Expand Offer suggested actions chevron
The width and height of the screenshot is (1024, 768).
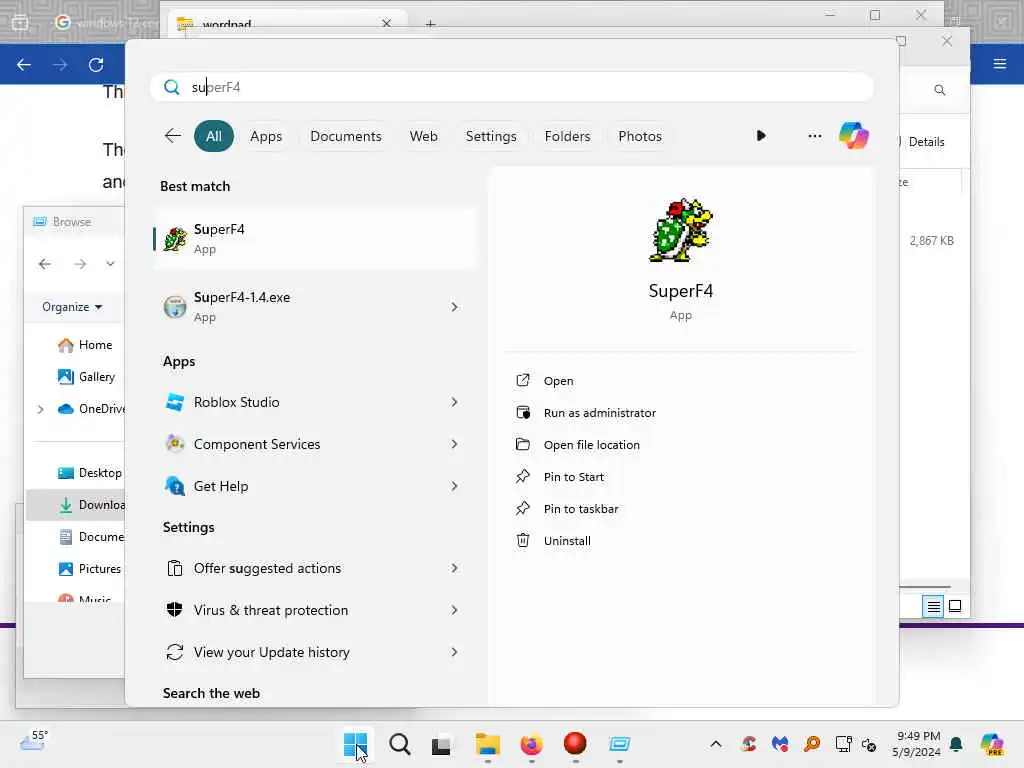point(455,568)
